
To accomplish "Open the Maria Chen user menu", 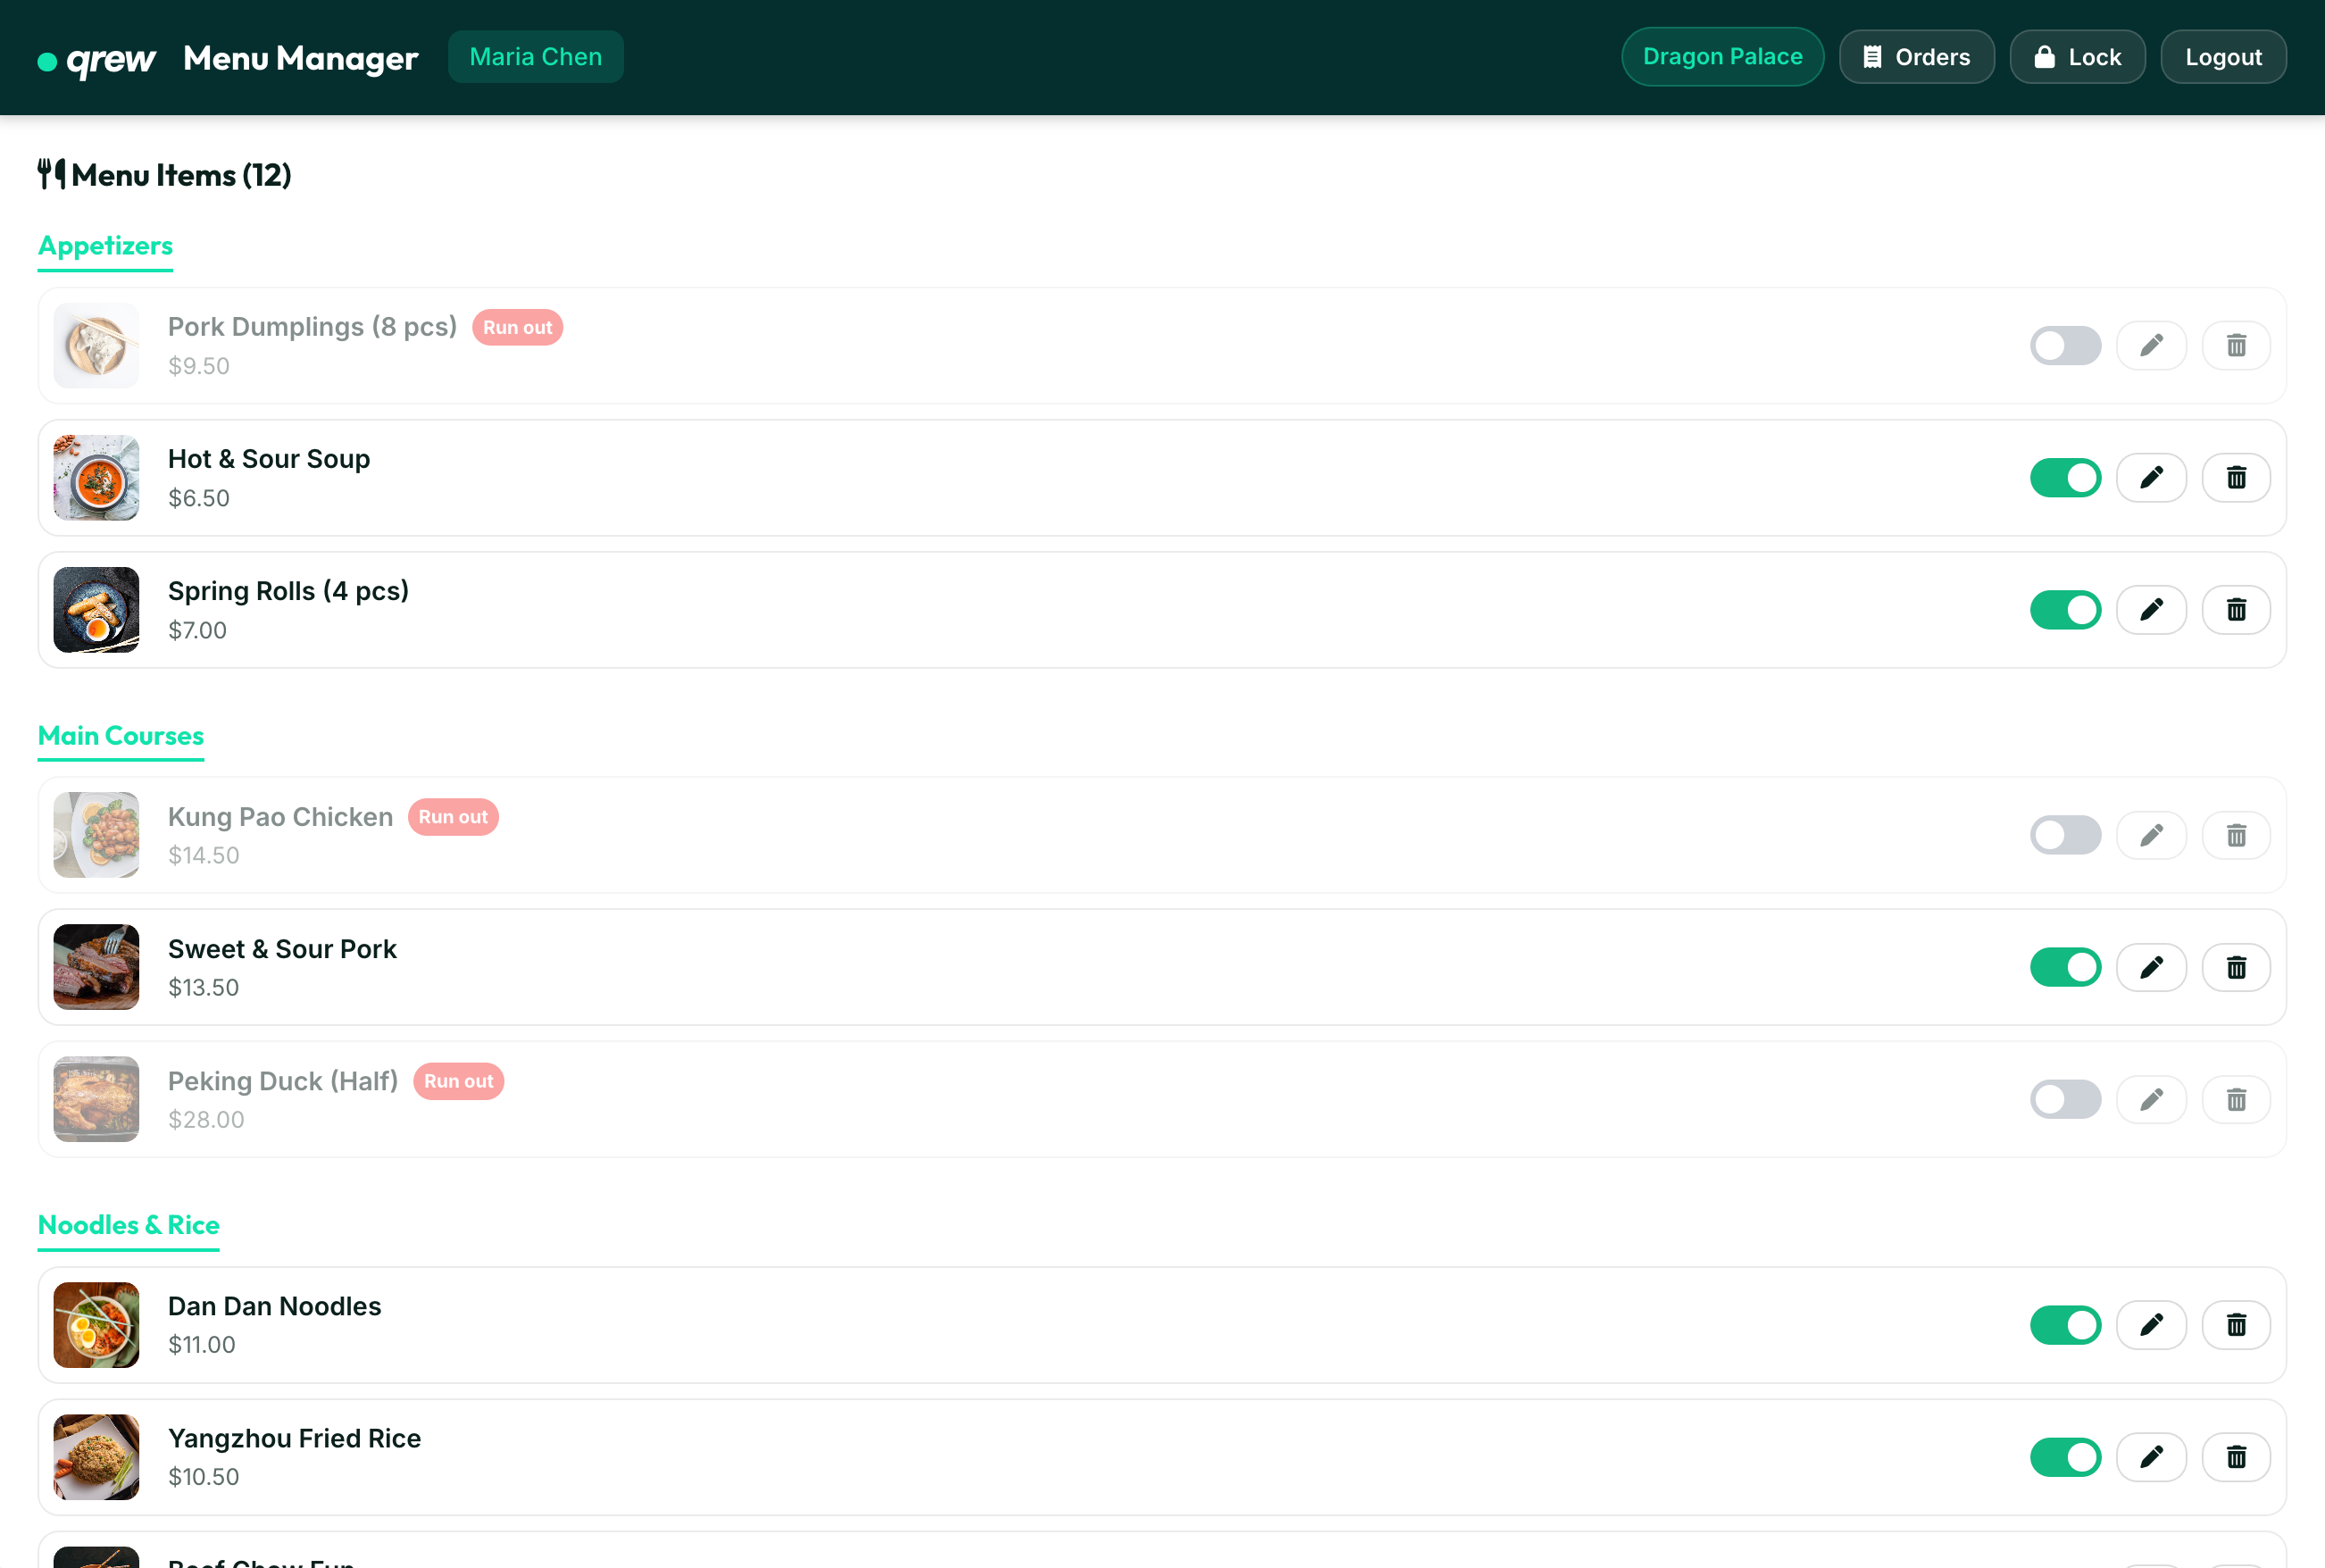I will (535, 56).
